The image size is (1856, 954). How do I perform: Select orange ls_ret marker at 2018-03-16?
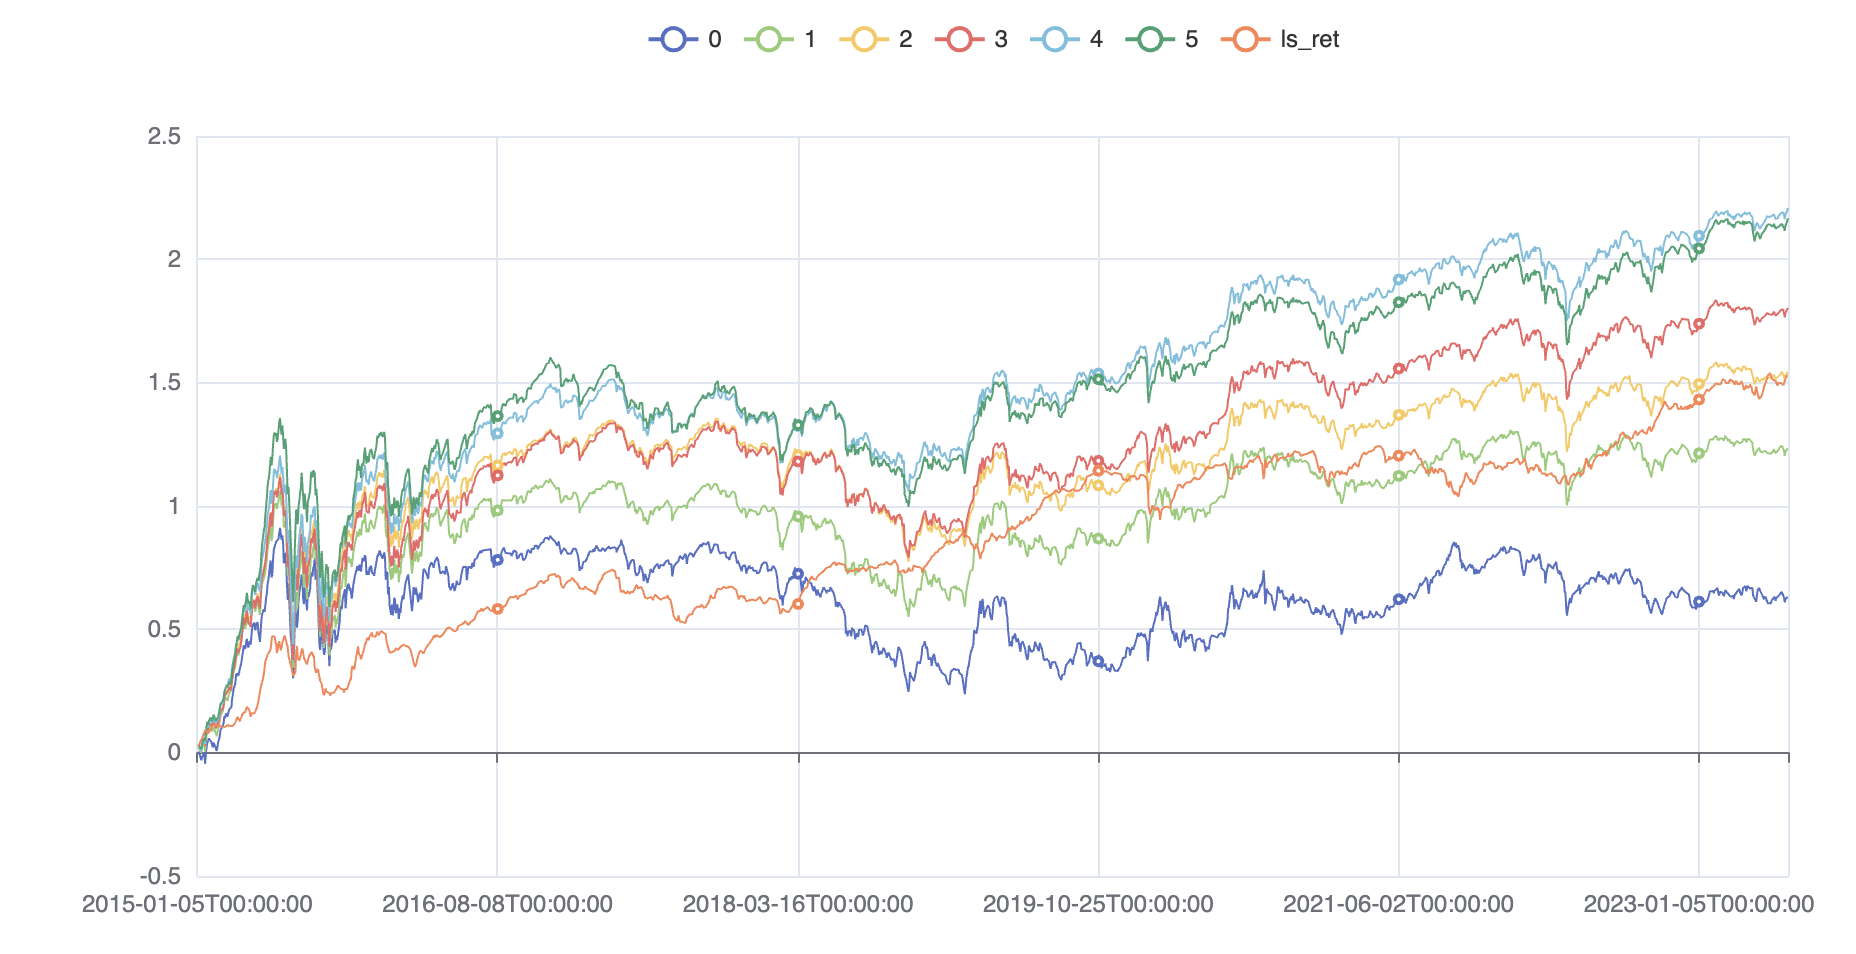tap(798, 604)
